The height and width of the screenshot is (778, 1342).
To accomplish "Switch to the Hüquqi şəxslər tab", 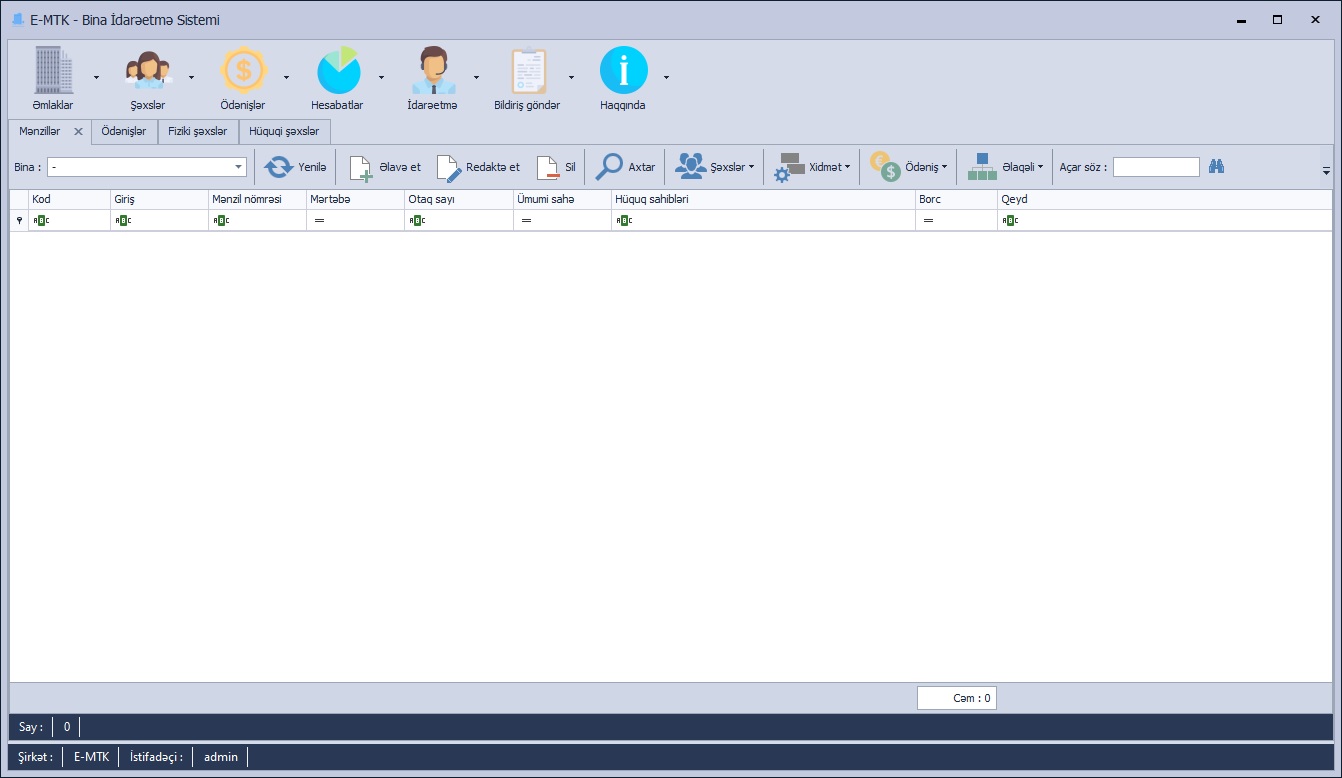I will click(x=284, y=131).
